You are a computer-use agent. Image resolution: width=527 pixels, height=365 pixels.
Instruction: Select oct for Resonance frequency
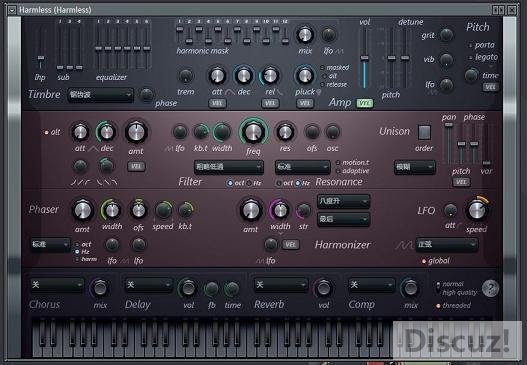[279, 183]
